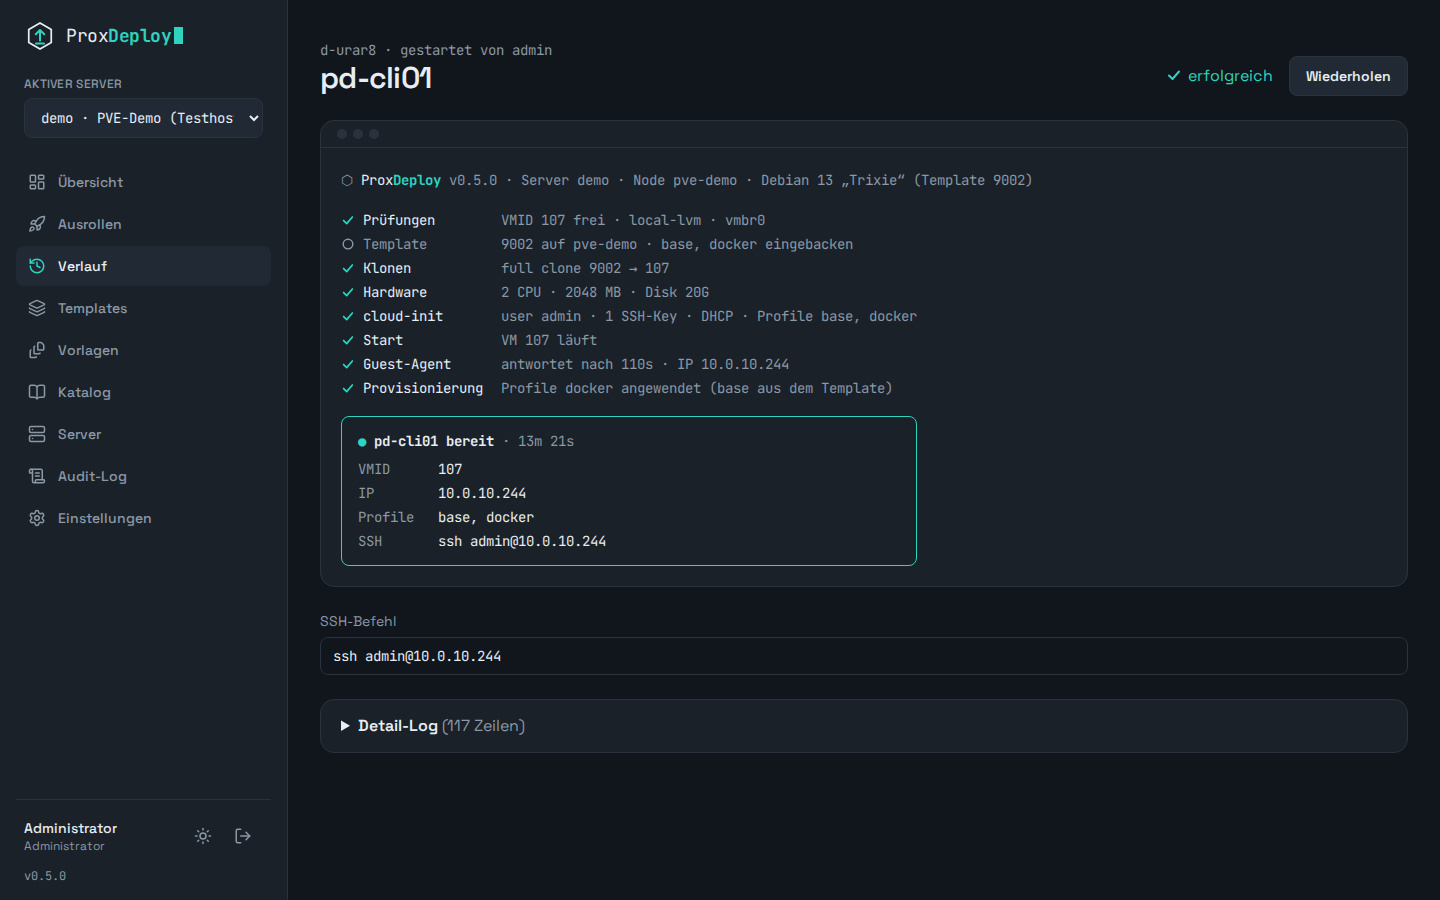1440x900 pixels.
Task: Click the Übersicht grid icon
Action: click(x=37, y=182)
